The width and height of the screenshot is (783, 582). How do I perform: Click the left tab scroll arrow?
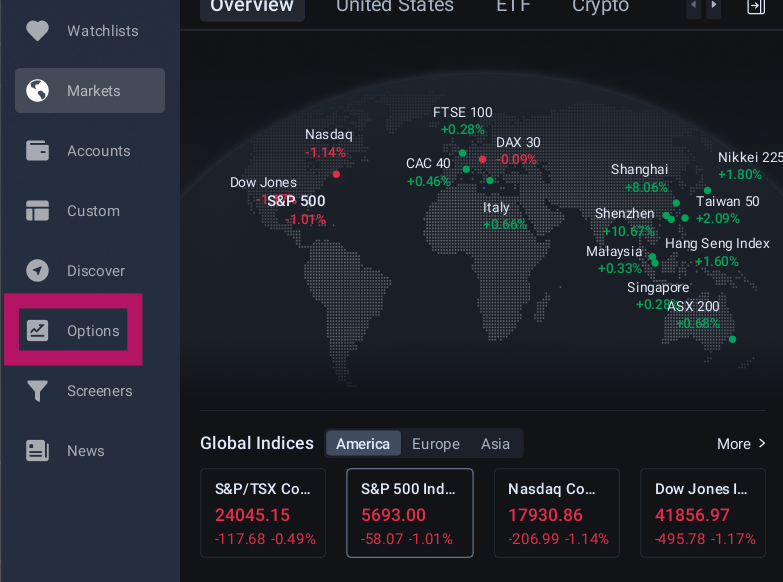(694, 6)
